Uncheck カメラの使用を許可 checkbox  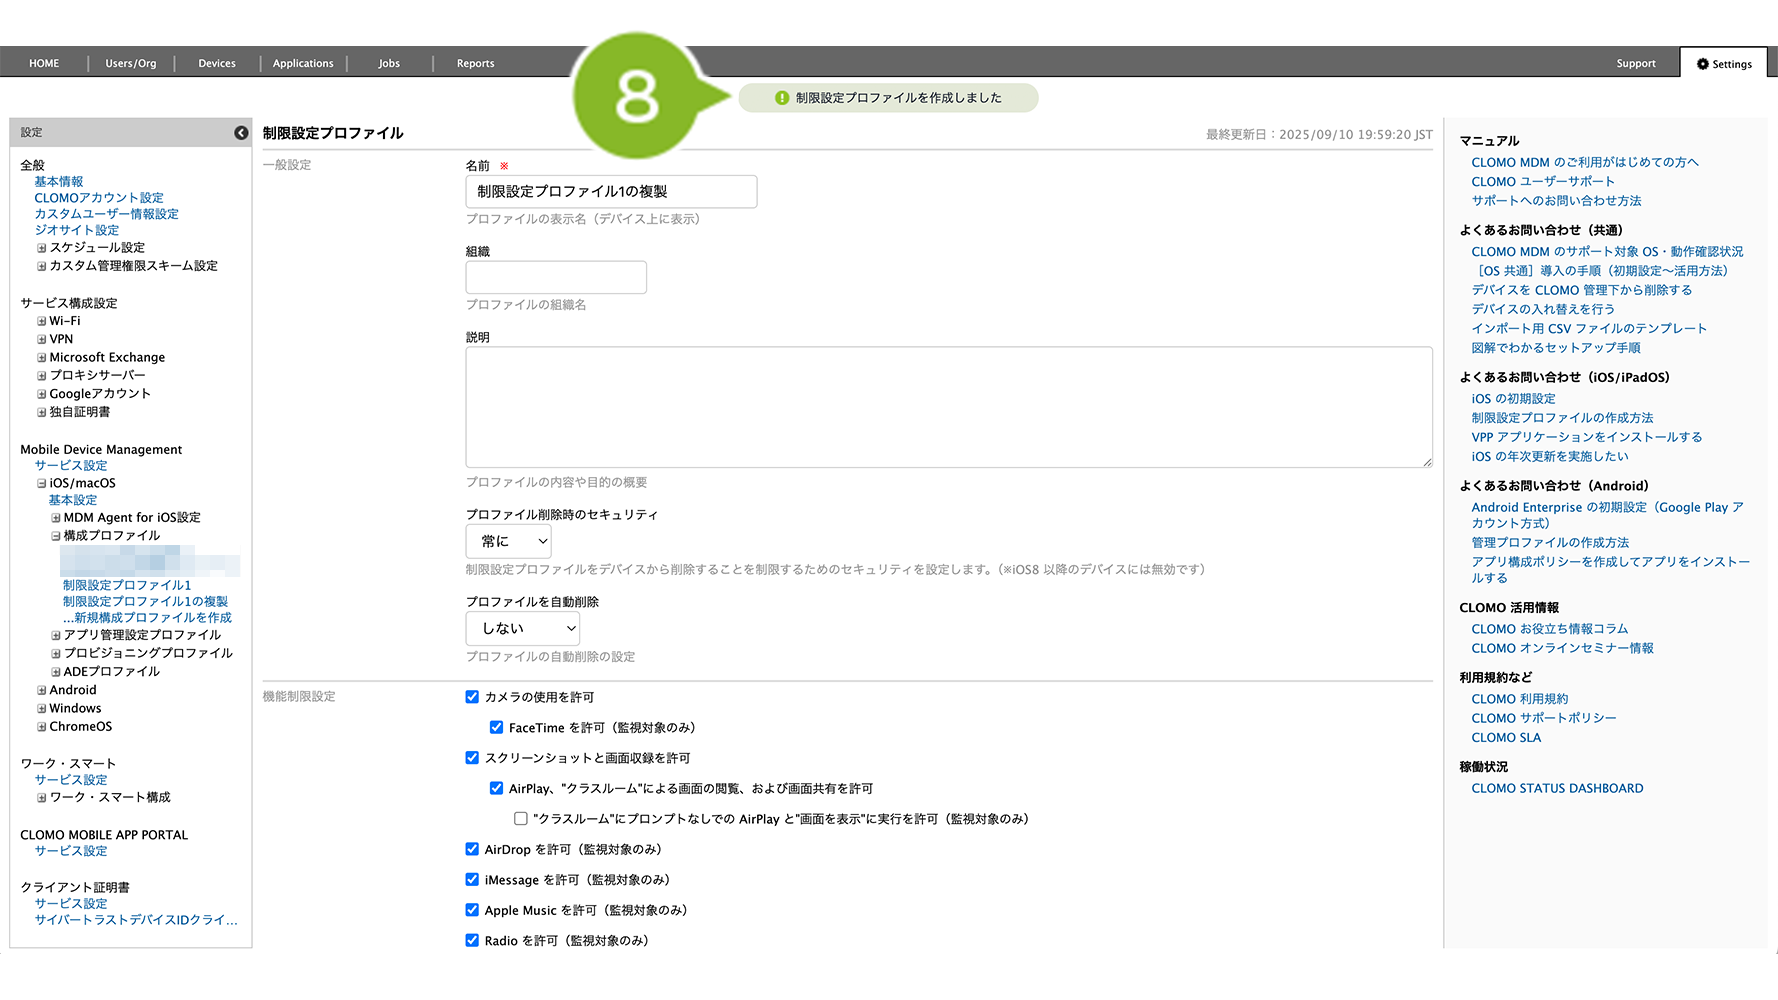[x=472, y=697]
